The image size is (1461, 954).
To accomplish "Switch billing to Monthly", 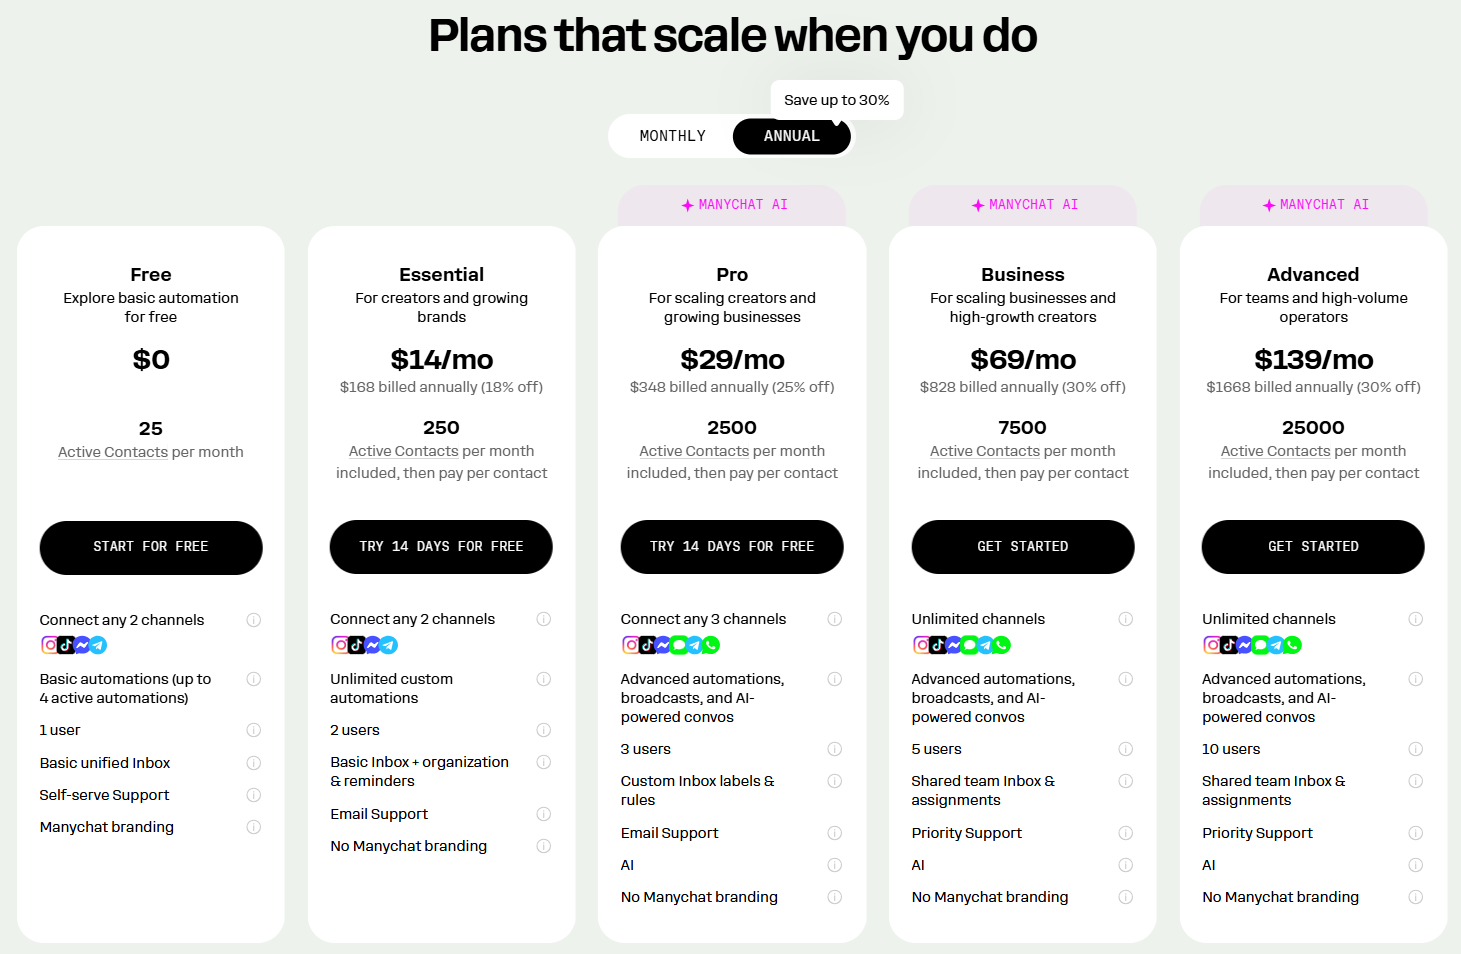I will tap(672, 136).
